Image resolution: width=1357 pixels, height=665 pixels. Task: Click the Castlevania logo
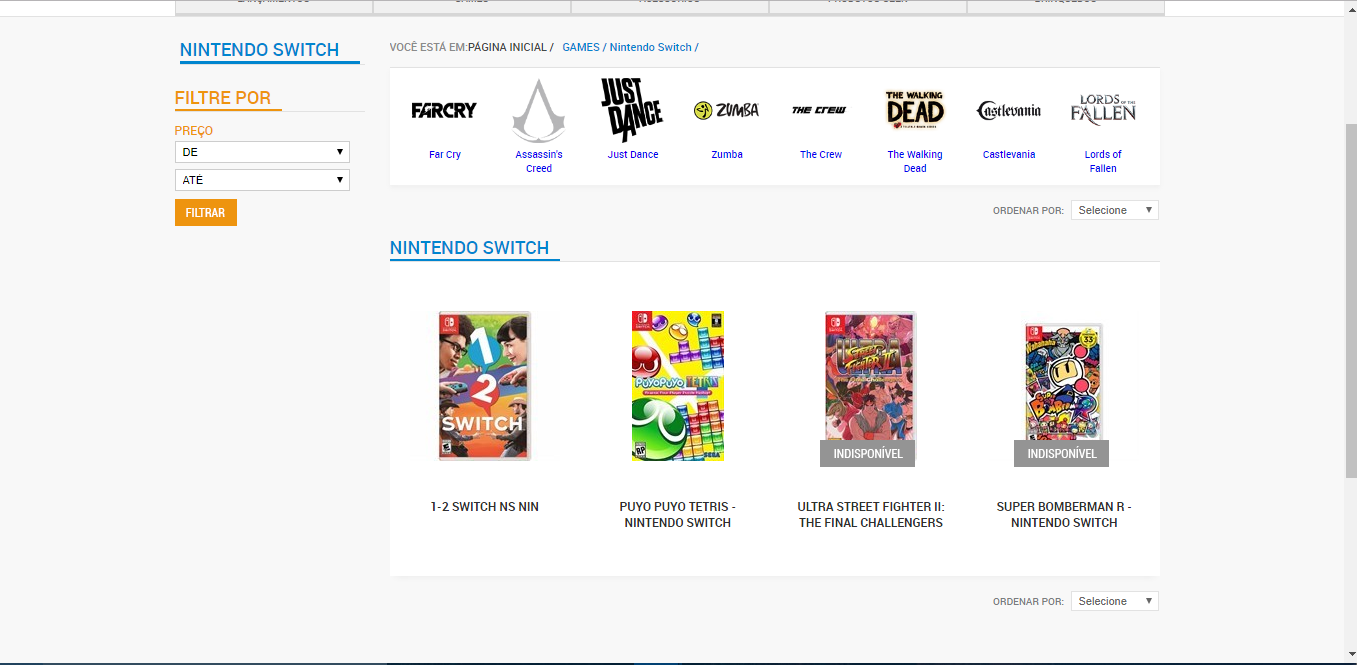pyautogui.click(x=1009, y=110)
